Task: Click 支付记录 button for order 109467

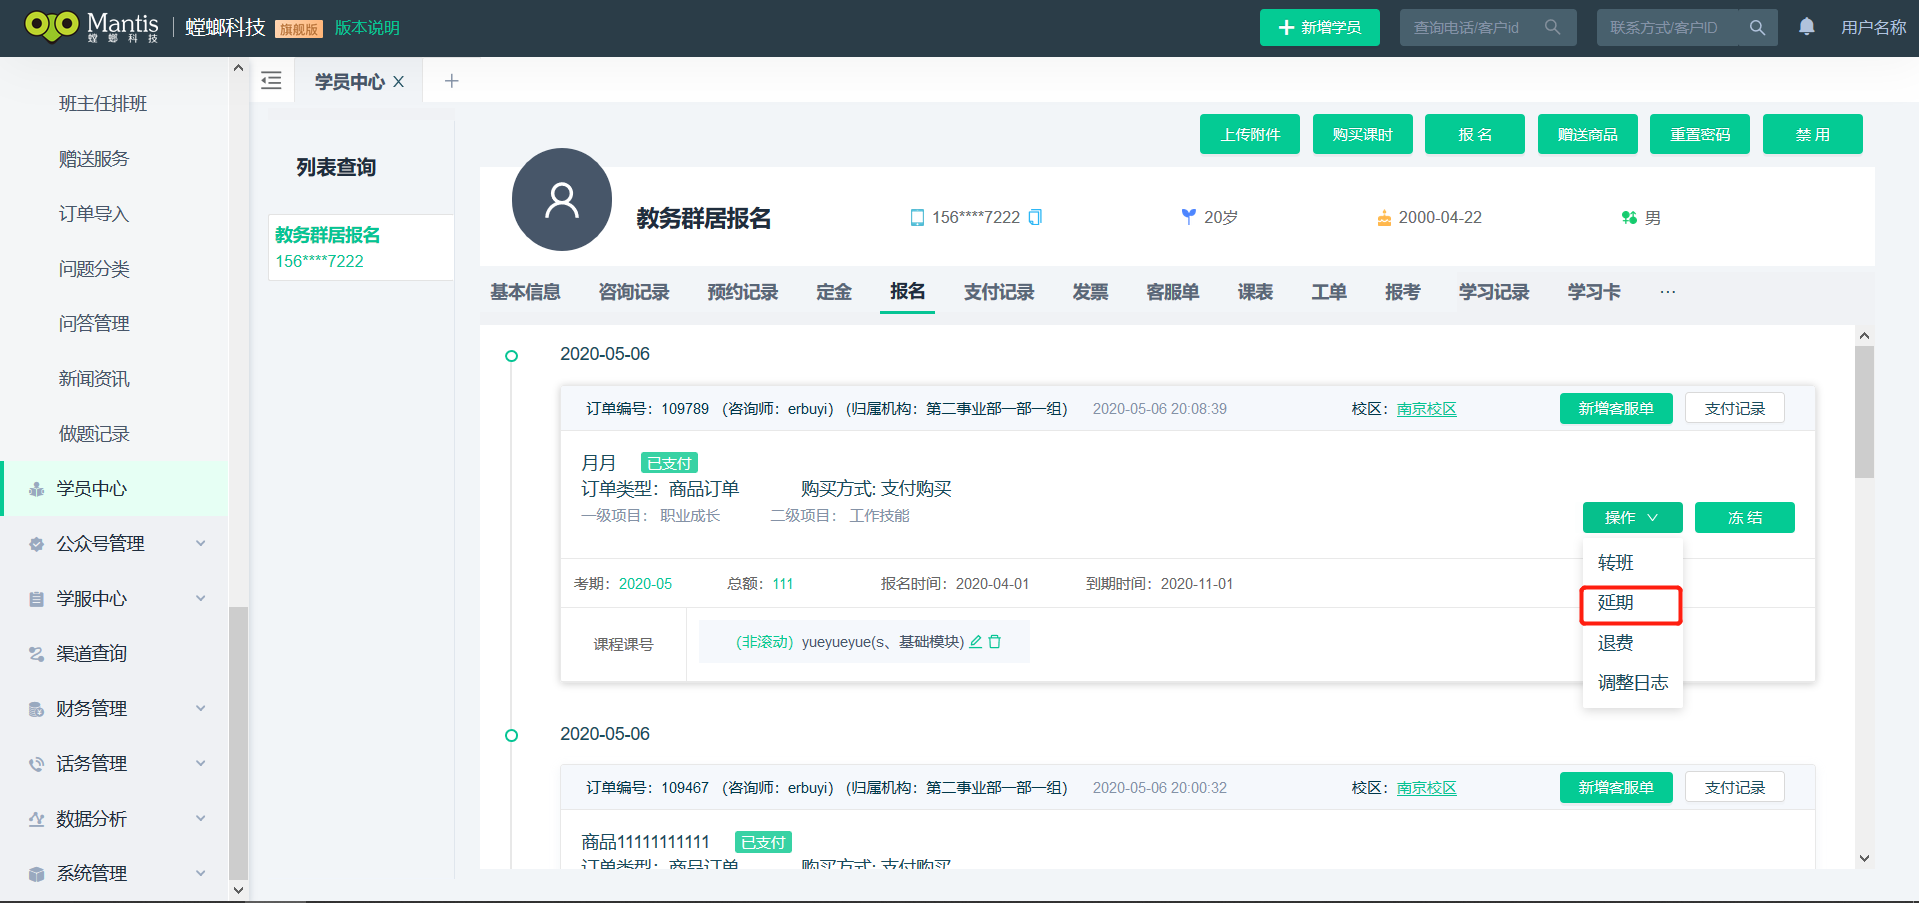Action: pos(1735,787)
